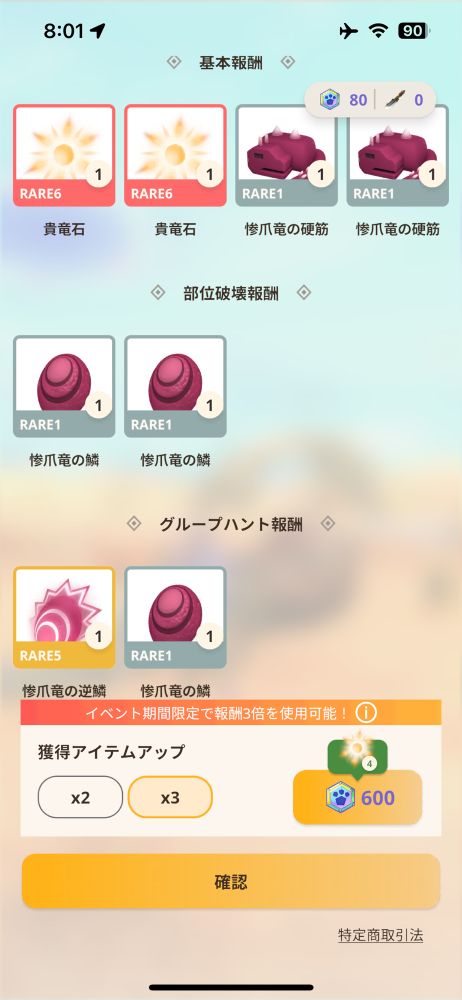Tap the first 貴竜石 RARE6 reward icon
Image resolution: width=462 pixels, height=1000 pixels.
[64, 156]
